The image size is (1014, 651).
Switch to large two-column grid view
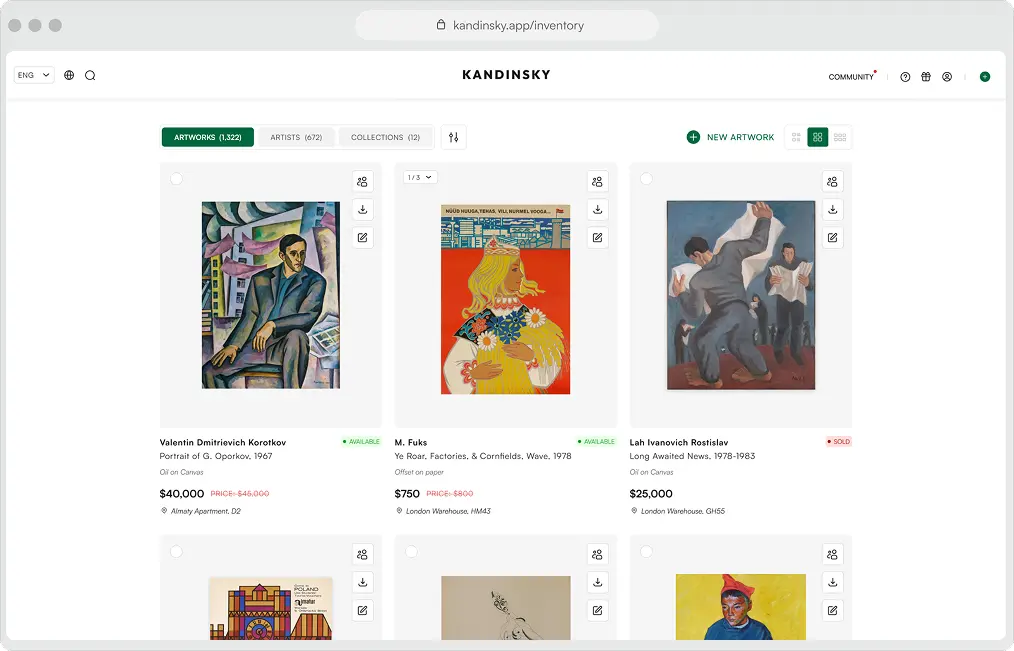coord(796,137)
